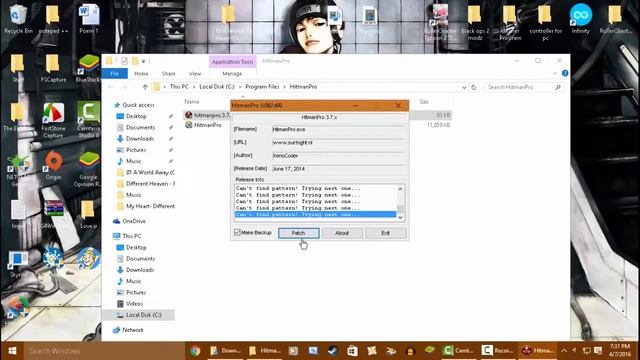640x360 pixels.
Task: Click the Up one level arrow in Explorer
Action: click(x=145, y=87)
